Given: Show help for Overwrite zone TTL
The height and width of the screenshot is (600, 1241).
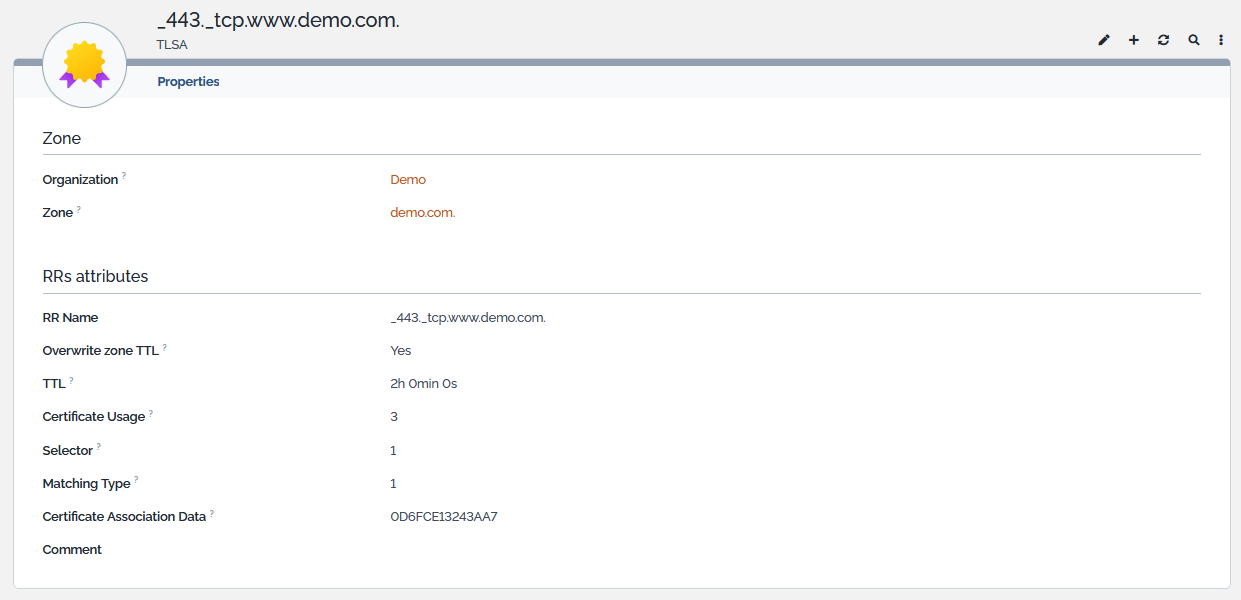Looking at the screenshot, I should tap(165, 347).
